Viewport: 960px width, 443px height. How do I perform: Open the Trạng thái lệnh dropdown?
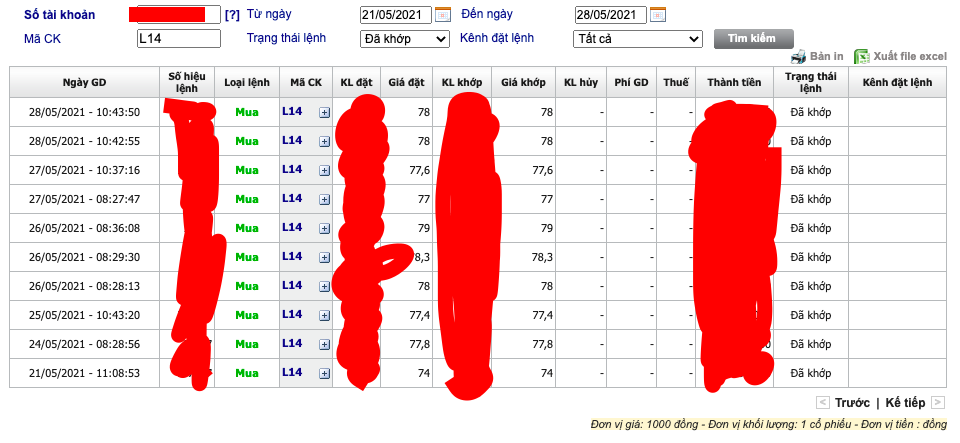405,39
